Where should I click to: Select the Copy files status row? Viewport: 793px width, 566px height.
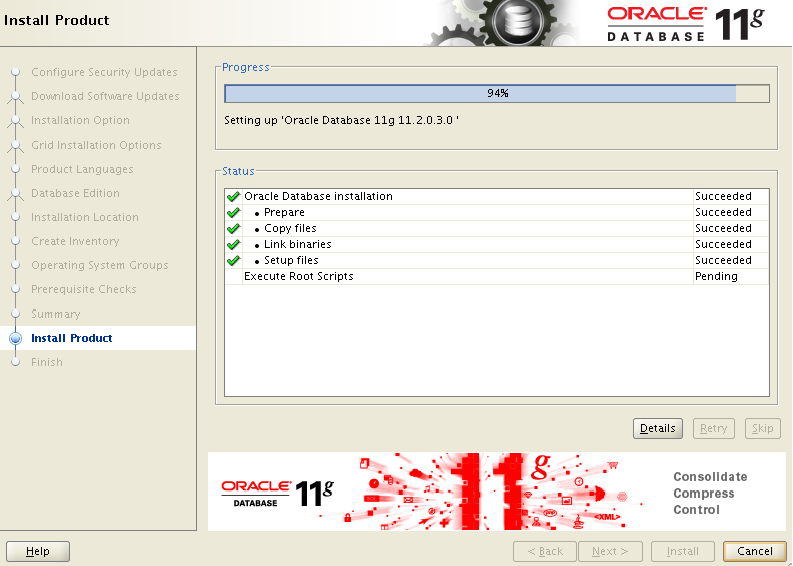coord(497,229)
